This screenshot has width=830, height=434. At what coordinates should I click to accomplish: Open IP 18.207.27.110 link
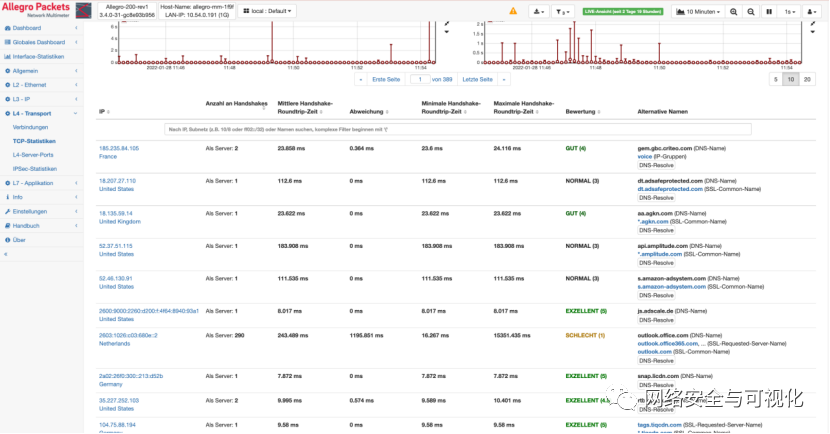(117, 181)
